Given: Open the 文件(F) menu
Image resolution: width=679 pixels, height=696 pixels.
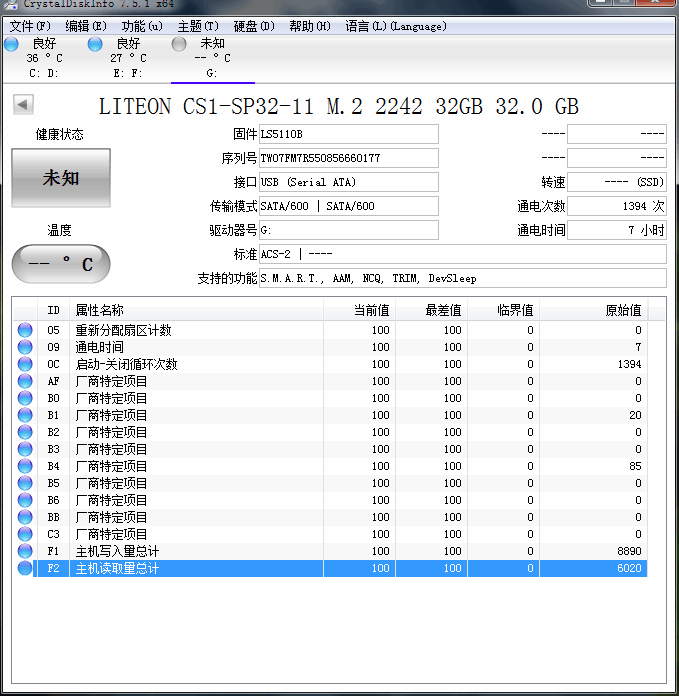Looking at the screenshot, I should tap(30, 27).
